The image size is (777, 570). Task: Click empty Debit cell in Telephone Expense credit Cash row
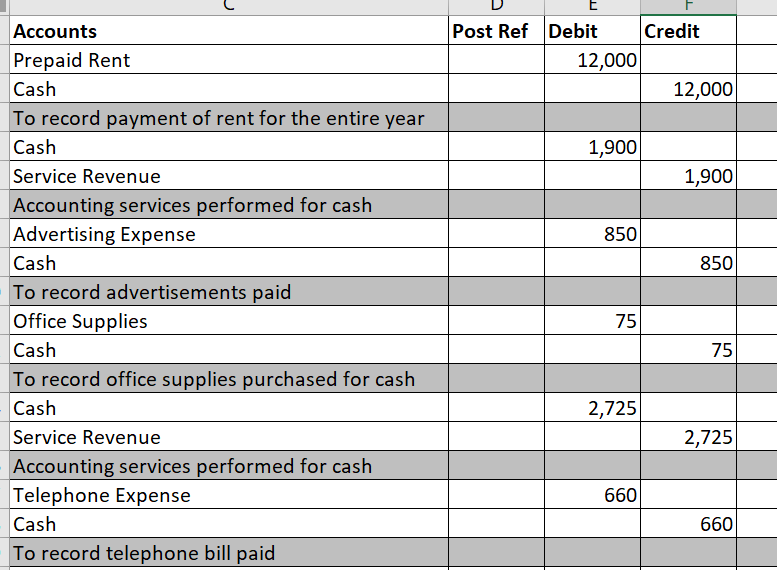coord(592,524)
